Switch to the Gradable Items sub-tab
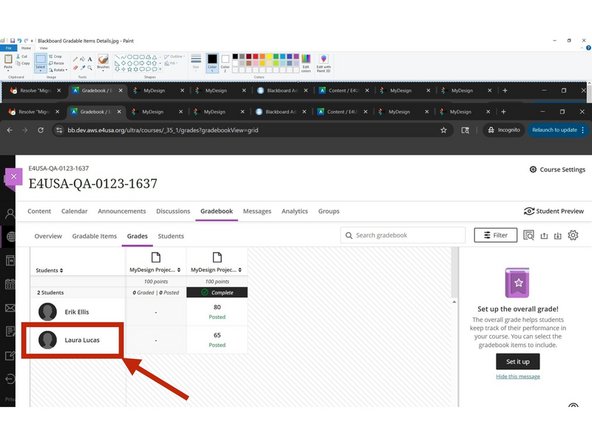The width and height of the screenshot is (592, 444). (94, 236)
